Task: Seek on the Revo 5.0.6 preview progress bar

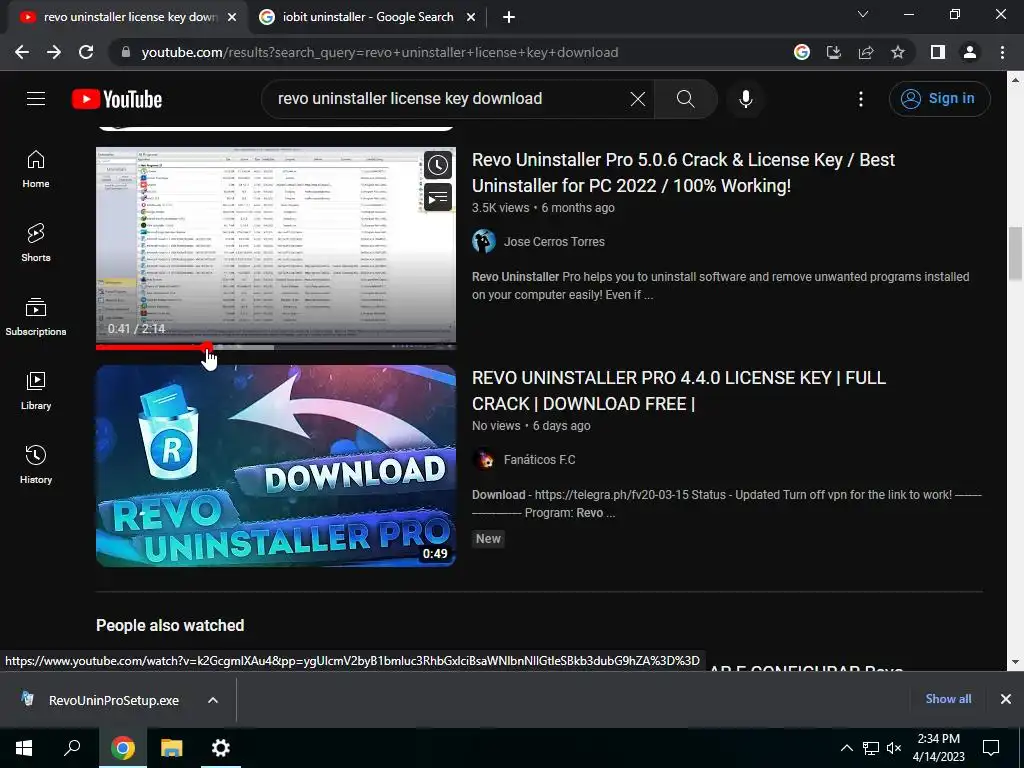Action: point(276,347)
